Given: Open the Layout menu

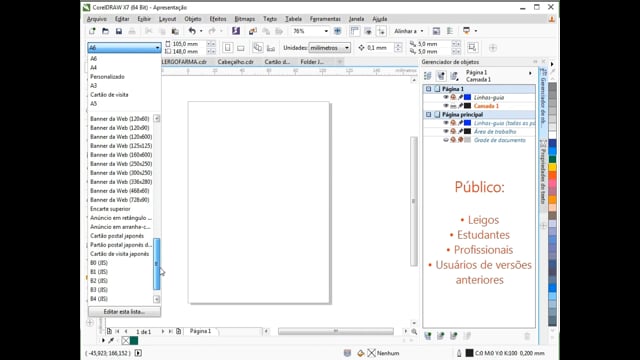Looking at the screenshot, I should pos(167,19).
